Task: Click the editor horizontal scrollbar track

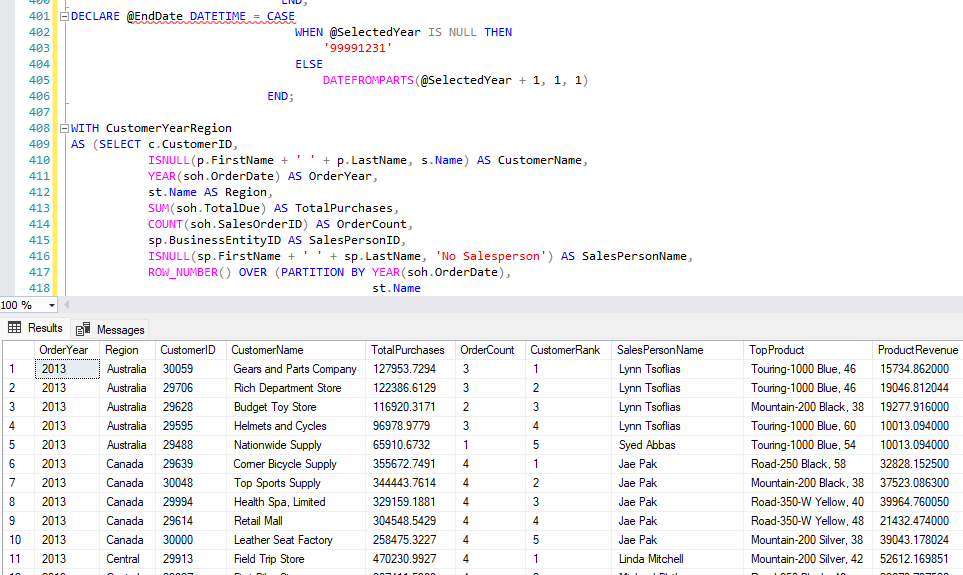Action: (500, 305)
